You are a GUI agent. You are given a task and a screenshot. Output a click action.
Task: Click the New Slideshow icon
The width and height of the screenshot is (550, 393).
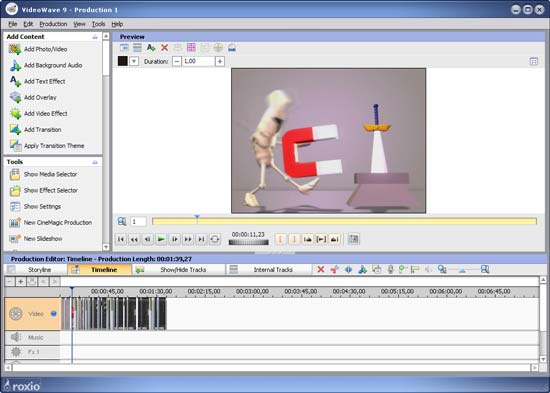point(15,239)
